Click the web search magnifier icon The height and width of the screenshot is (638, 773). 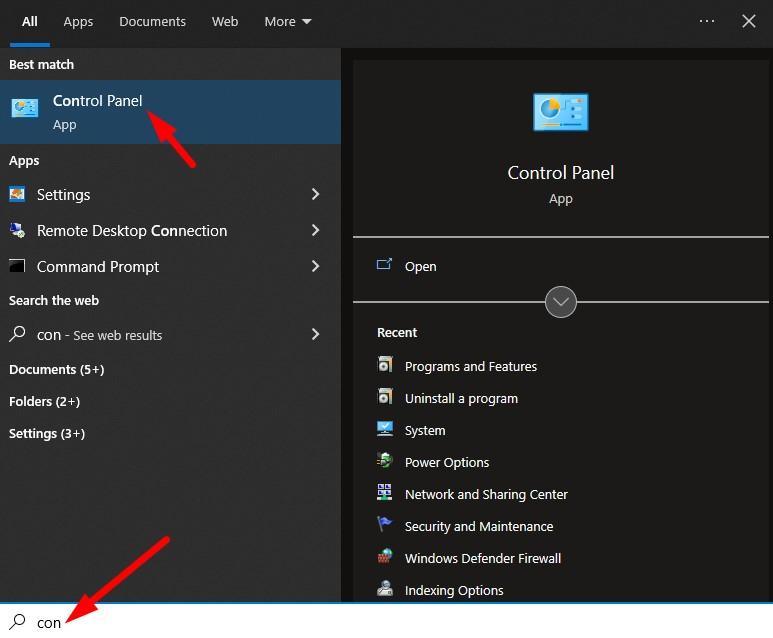click(17, 334)
